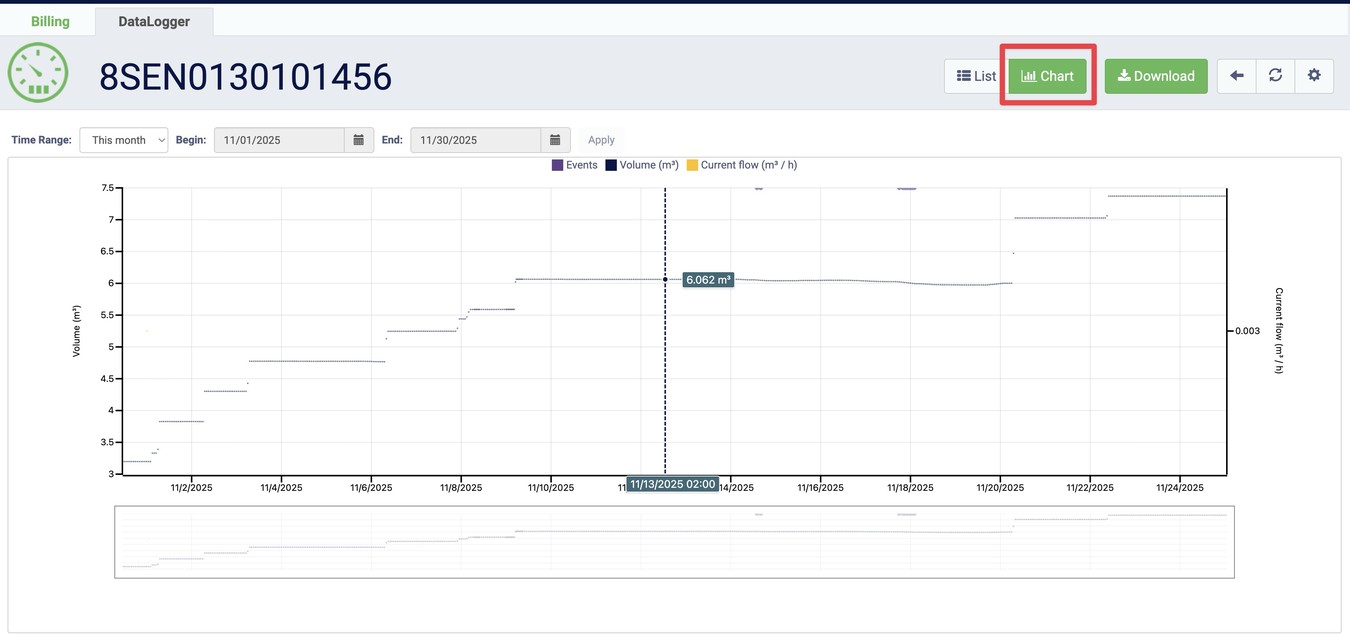Click the End date input field
The width and height of the screenshot is (1350, 637).
point(475,140)
